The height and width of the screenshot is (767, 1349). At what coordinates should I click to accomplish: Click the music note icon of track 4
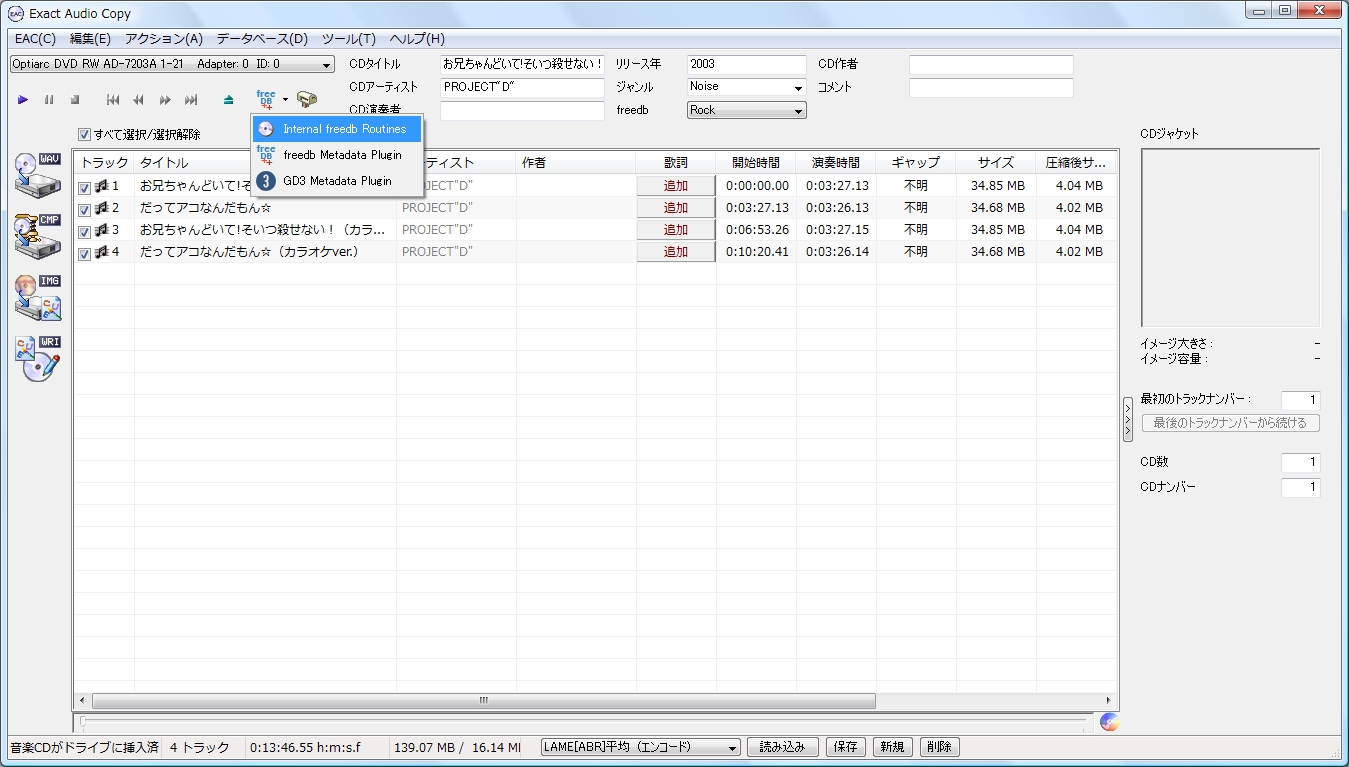(x=101, y=252)
